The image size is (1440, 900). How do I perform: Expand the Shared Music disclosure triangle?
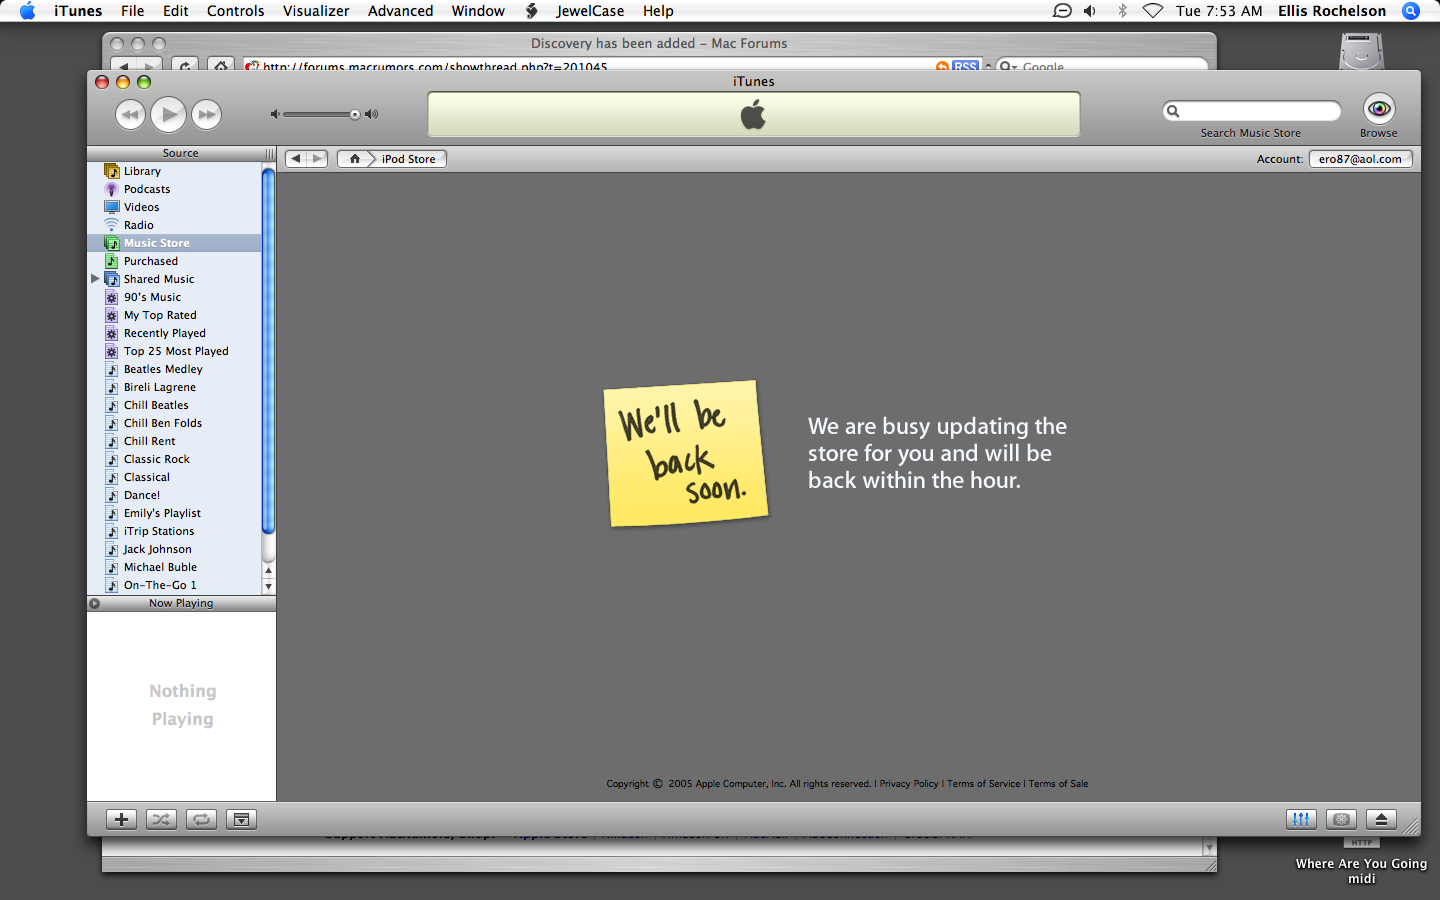point(95,279)
